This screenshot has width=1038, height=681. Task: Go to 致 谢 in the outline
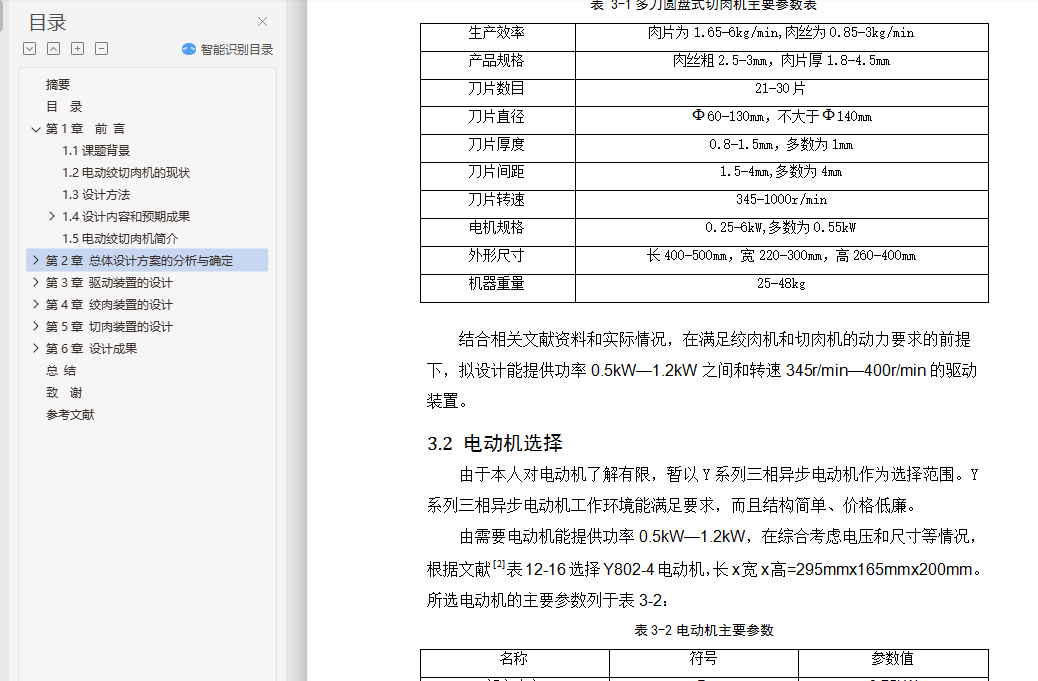64,392
